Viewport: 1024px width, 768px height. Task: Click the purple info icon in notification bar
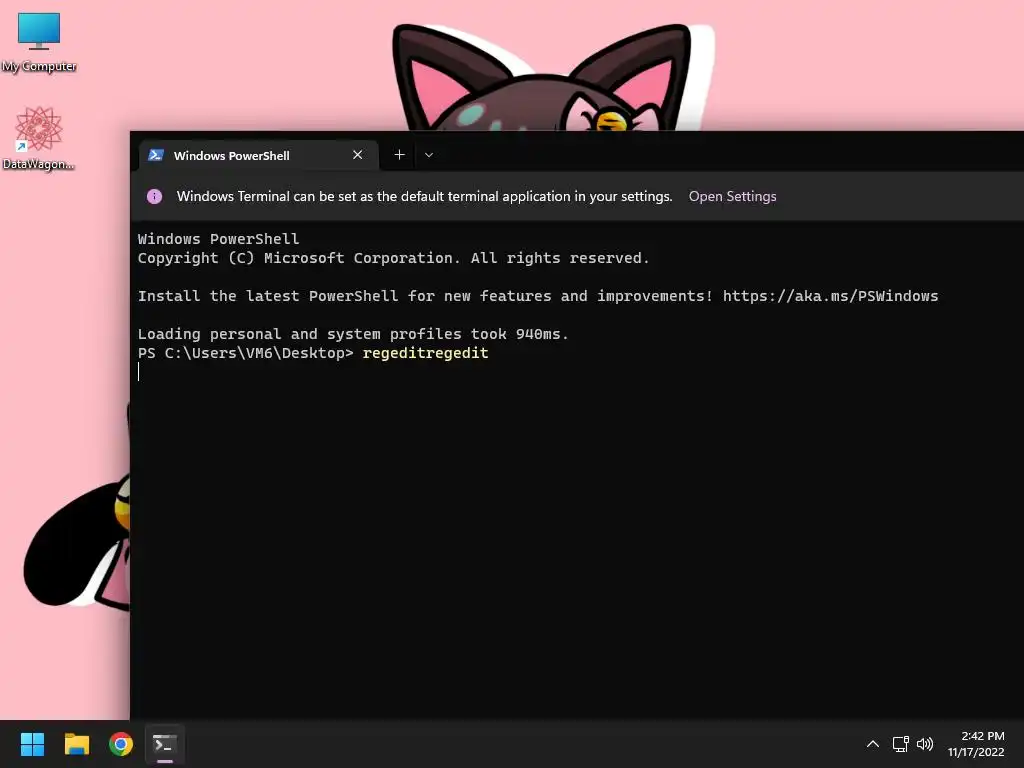click(154, 197)
